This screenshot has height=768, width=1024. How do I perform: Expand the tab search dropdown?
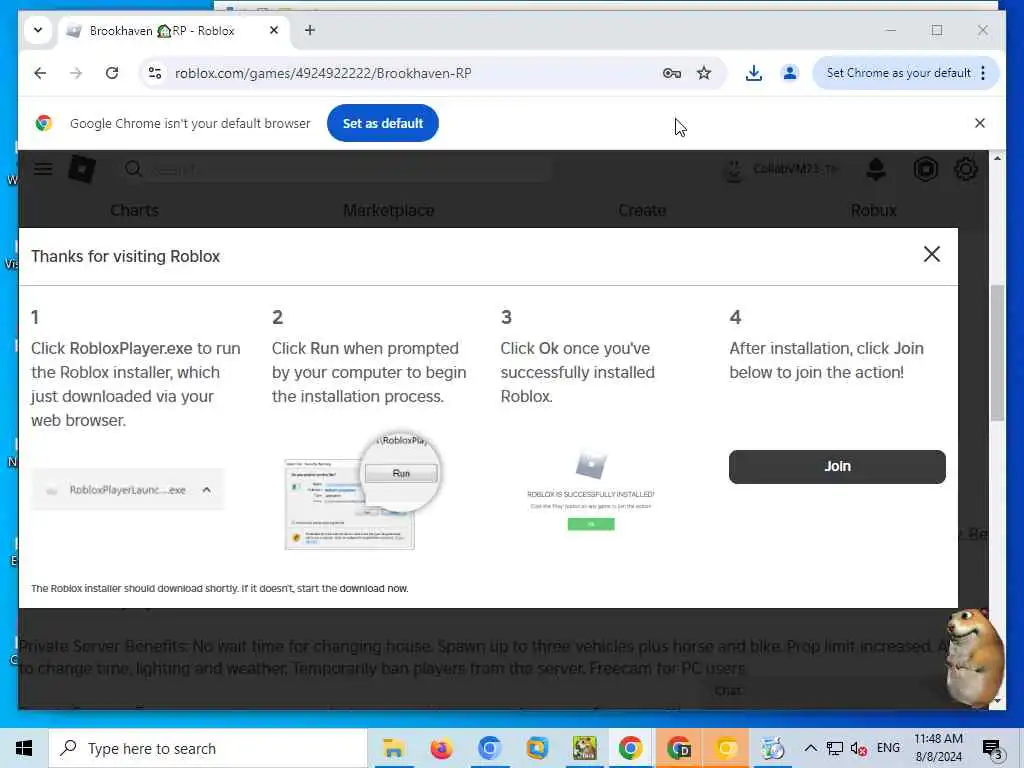pos(38,30)
